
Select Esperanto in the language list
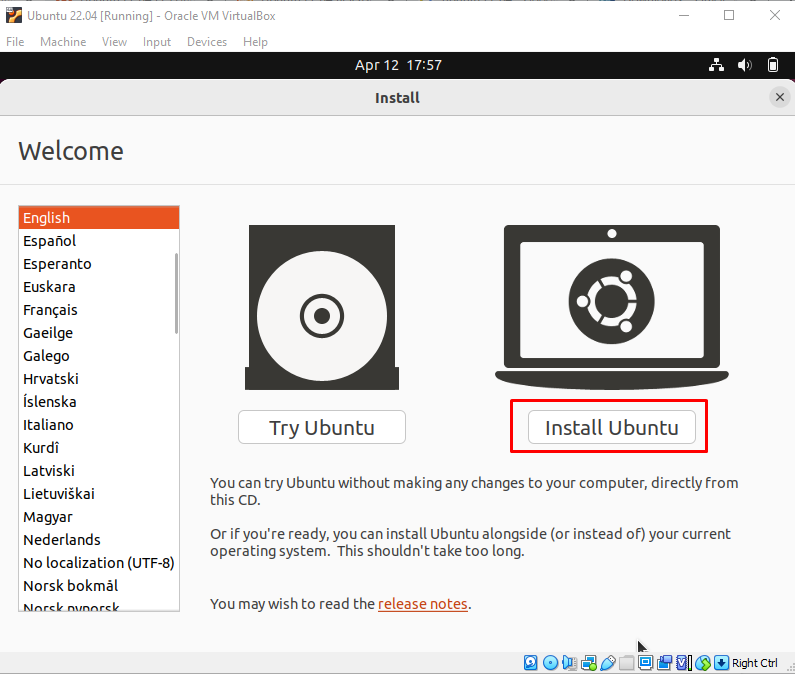click(99, 264)
